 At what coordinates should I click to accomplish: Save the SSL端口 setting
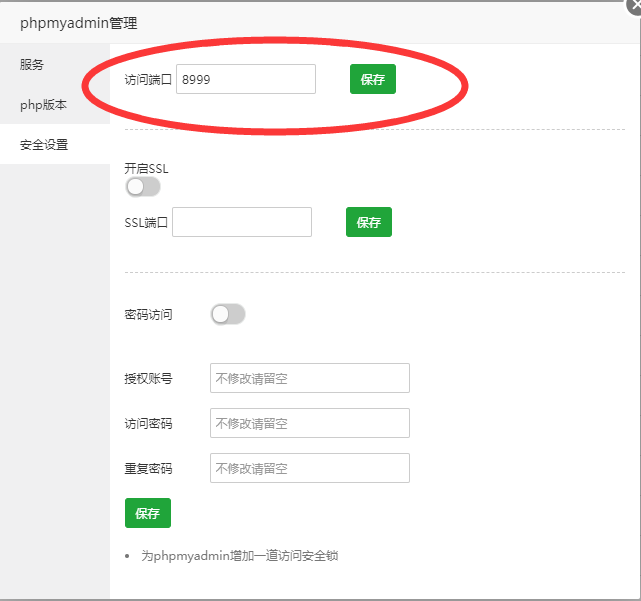click(369, 222)
